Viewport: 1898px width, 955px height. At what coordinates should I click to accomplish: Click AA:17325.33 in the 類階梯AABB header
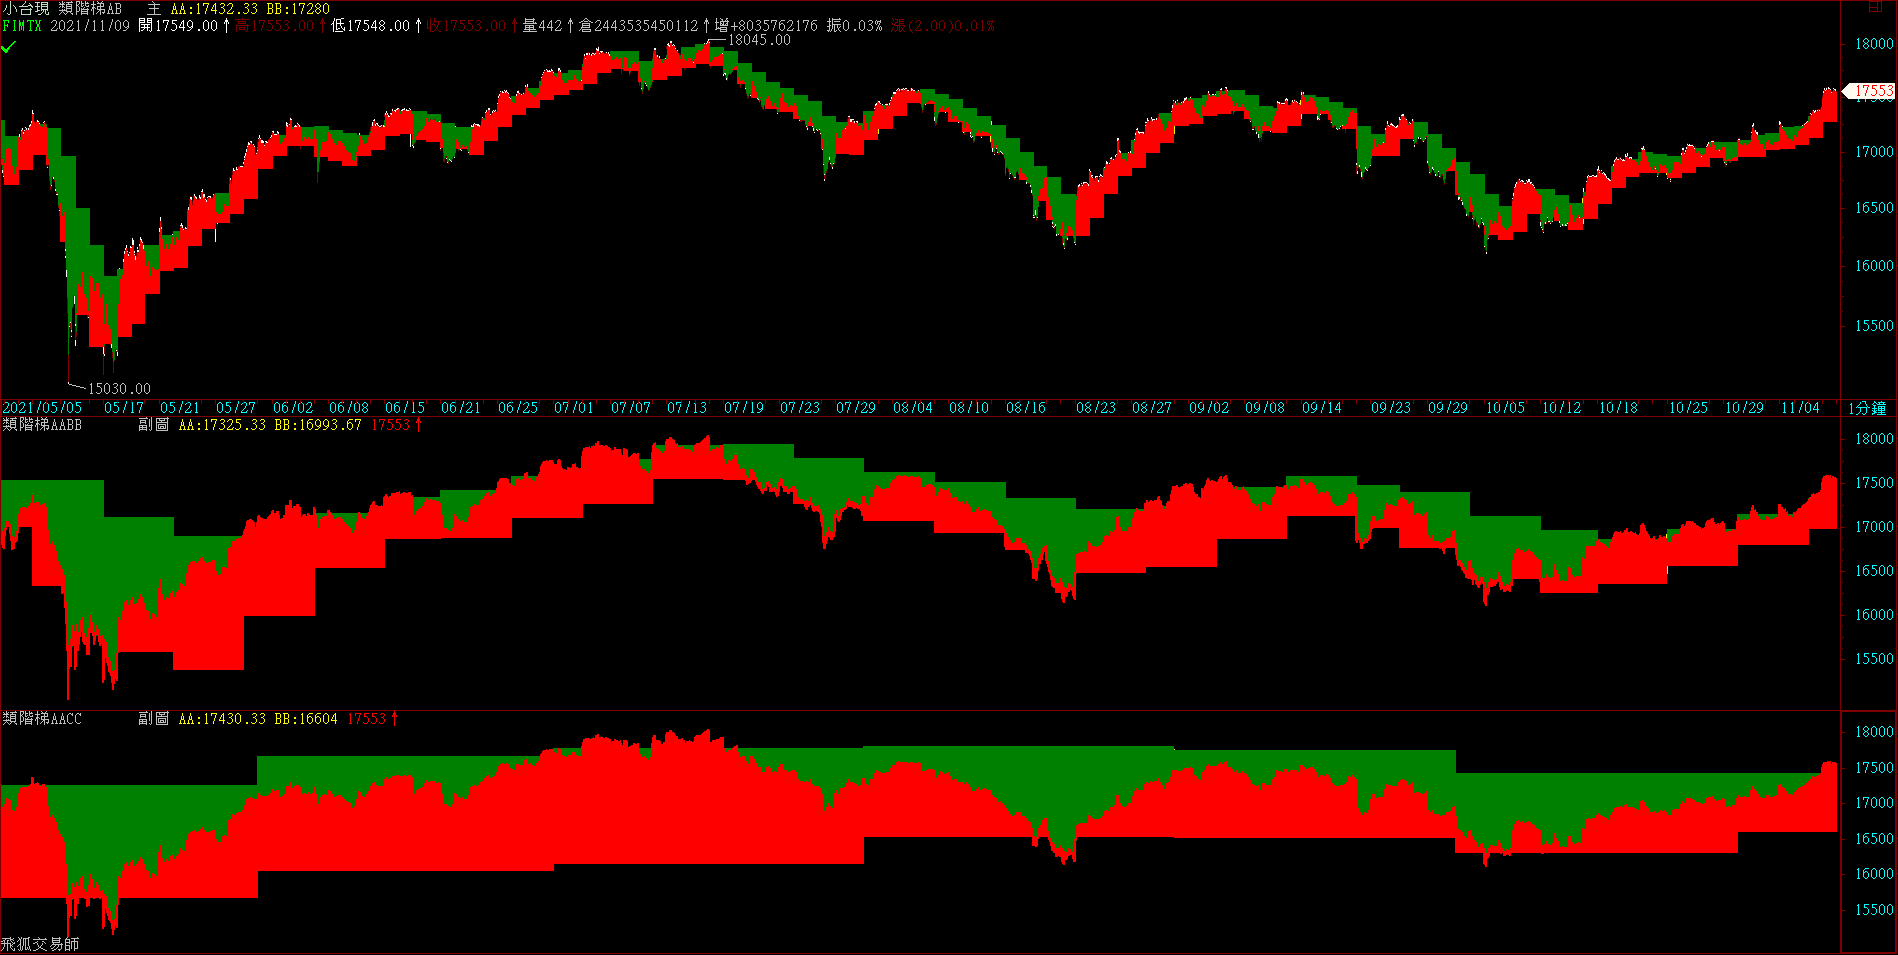click(222, 425)
